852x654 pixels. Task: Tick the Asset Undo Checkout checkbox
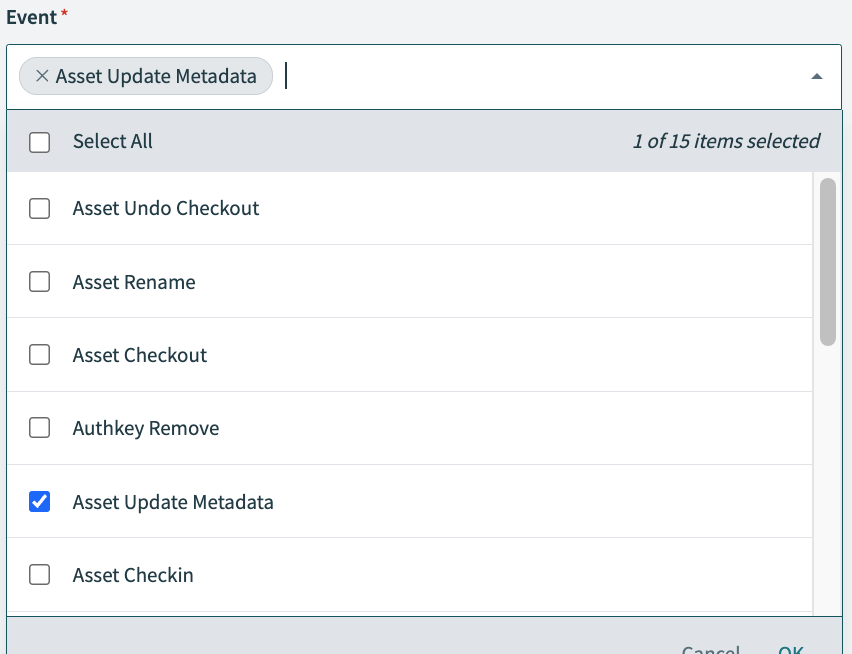[40, 208]
